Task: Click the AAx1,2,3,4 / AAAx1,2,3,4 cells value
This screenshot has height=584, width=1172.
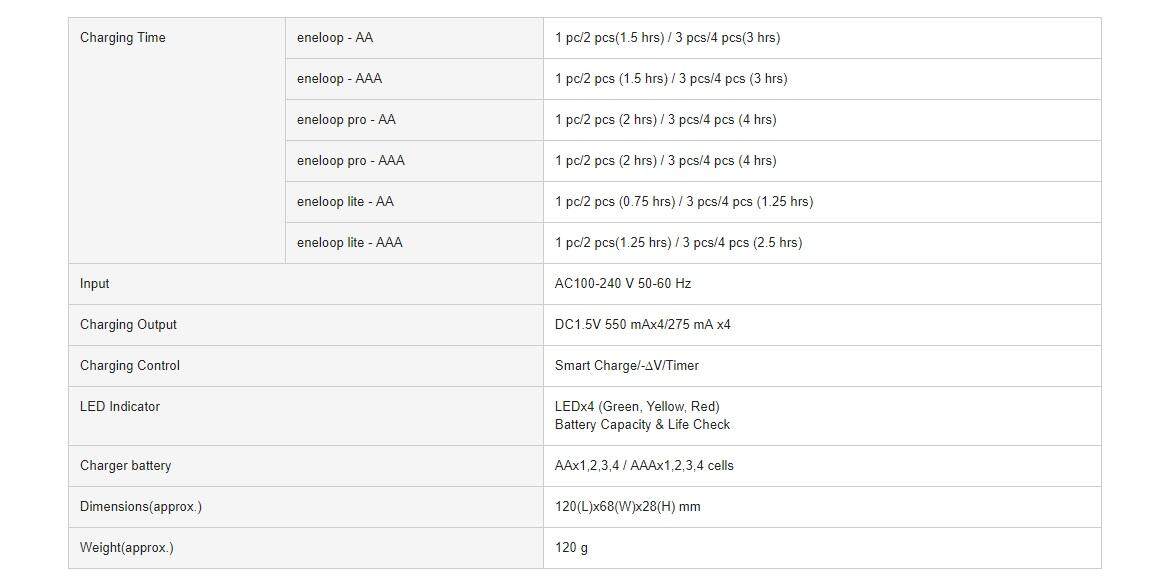Action: click(644, 466)
